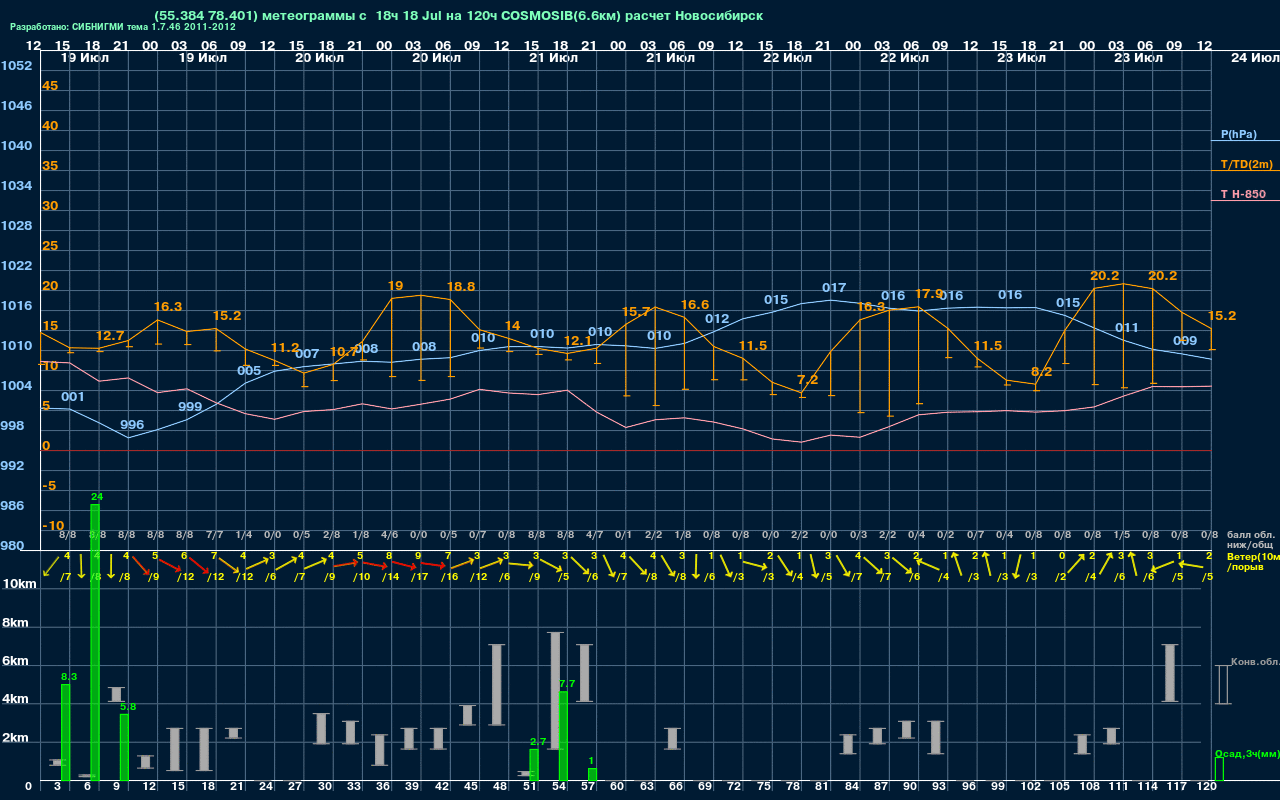Viewport: 1280px width, 800px height.
Task: Click the pressure value 005
Action: pos(249,371)
